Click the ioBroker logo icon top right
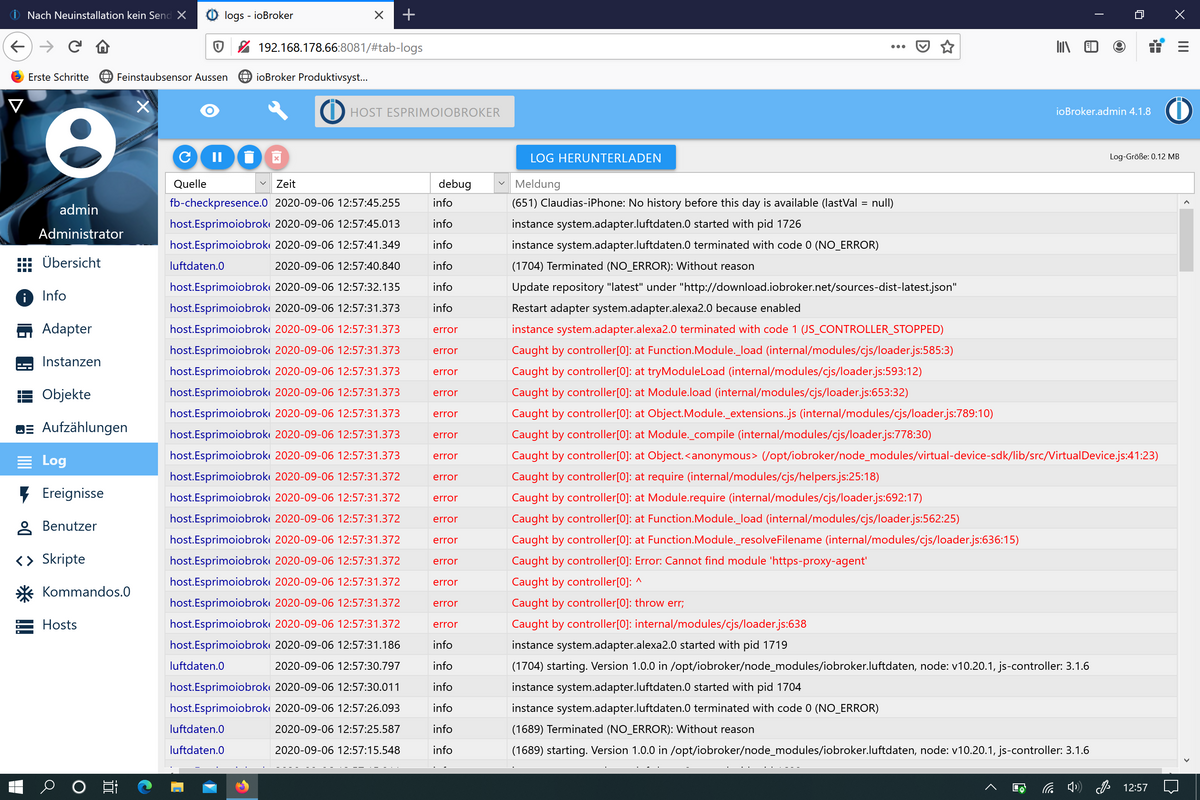Image resolution: width=1200 pixels, height=800 pixels. coord(1179,111)
